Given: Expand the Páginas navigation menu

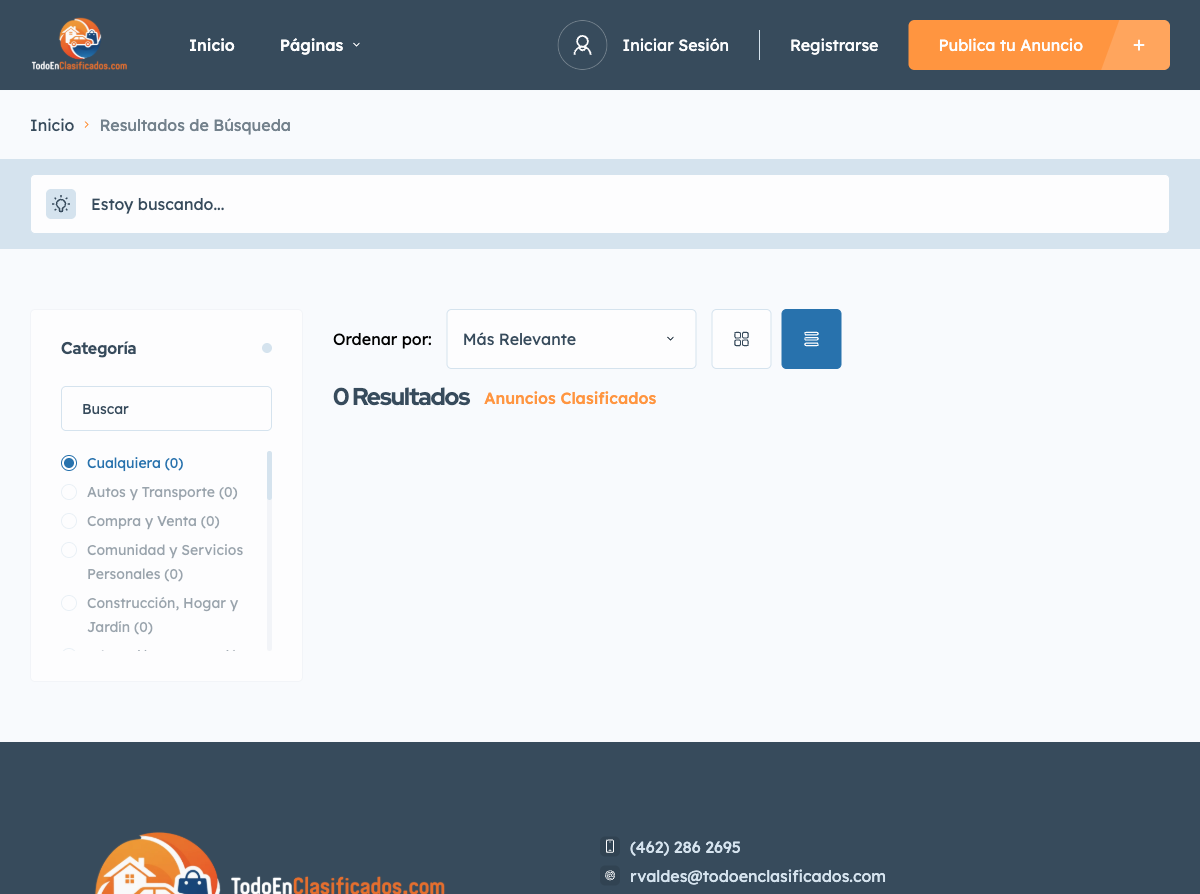Looking at the screenshot, I should click(319, 45).
